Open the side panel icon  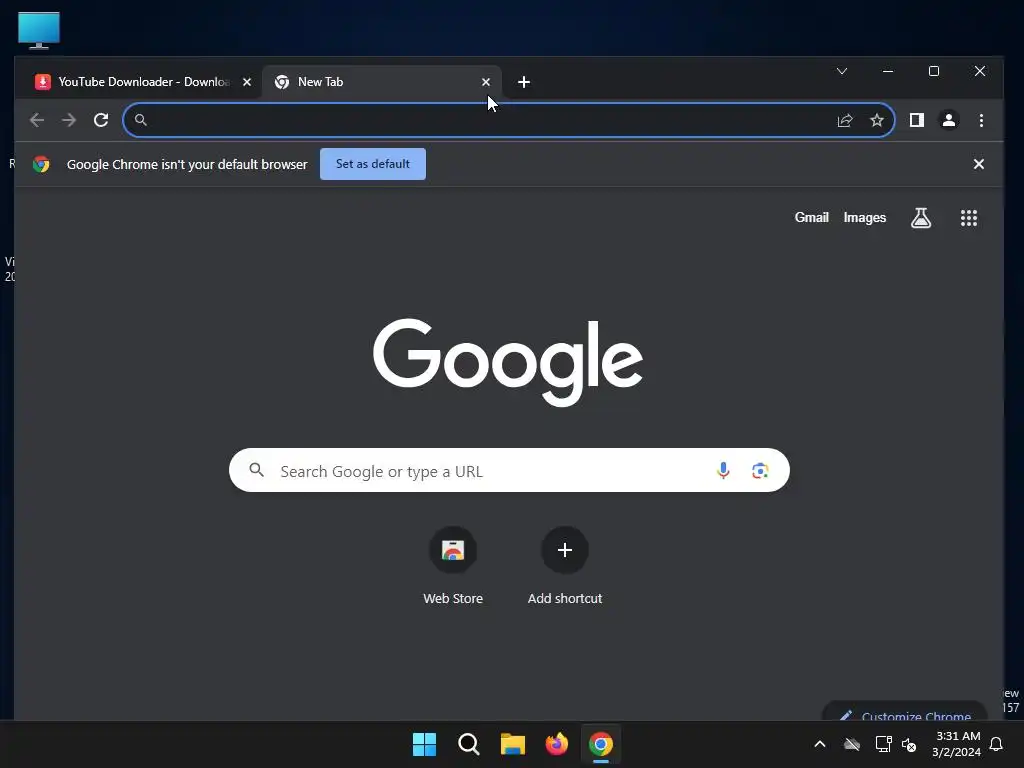coord(916,120)
